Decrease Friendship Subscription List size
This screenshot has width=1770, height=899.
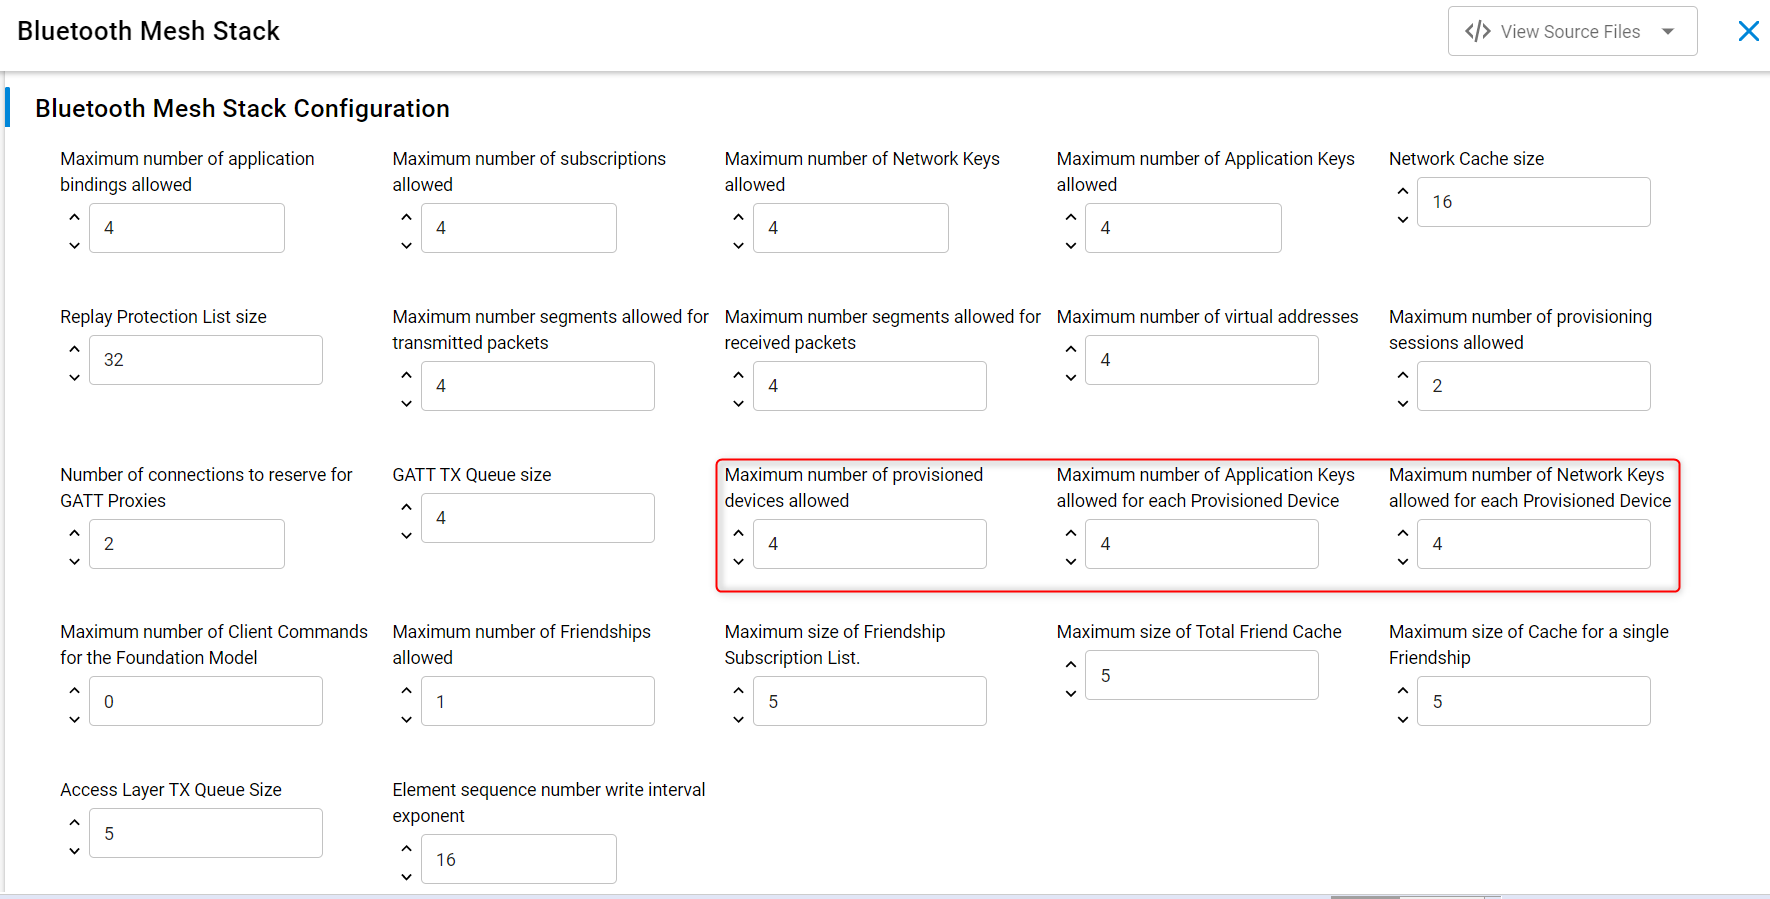[738, 719]
